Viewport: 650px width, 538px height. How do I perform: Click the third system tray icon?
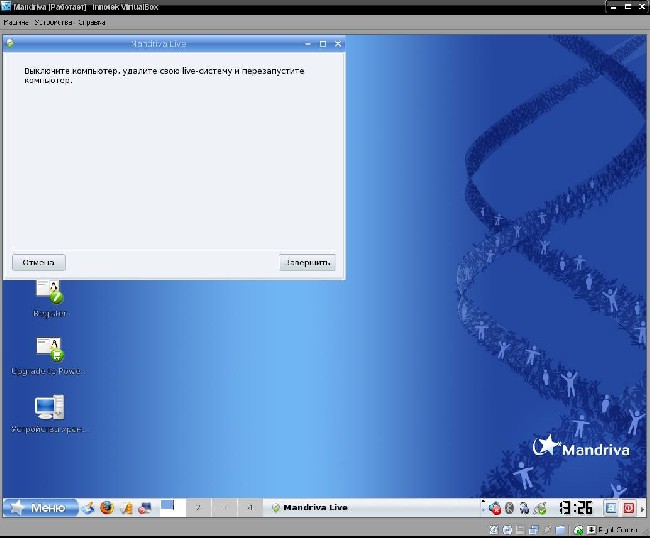pyautogui.click(x=524, y=508)
